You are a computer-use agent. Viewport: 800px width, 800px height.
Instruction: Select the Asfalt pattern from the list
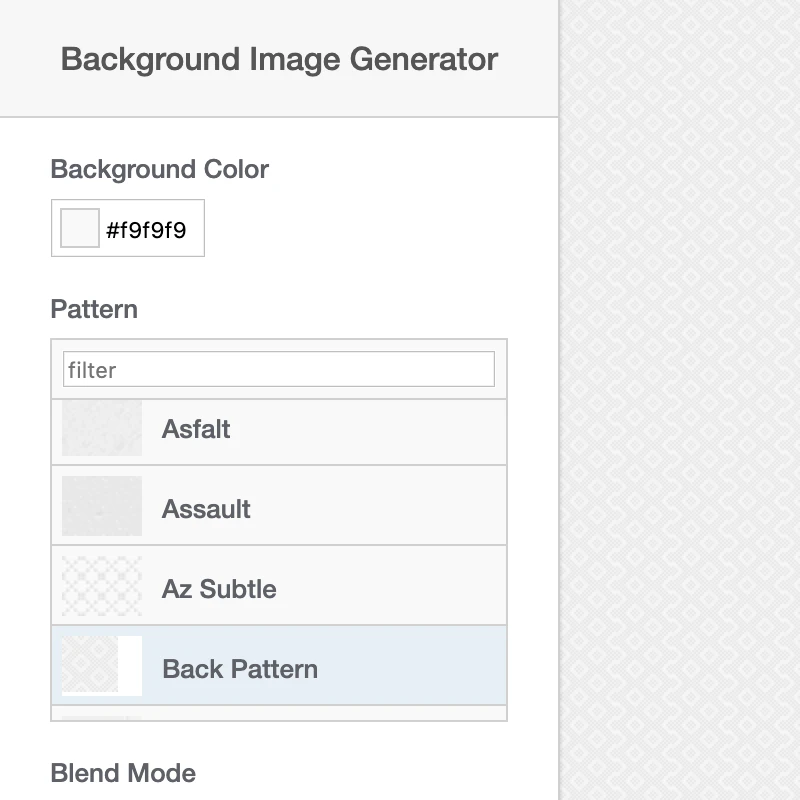click(x=278, y=429)
